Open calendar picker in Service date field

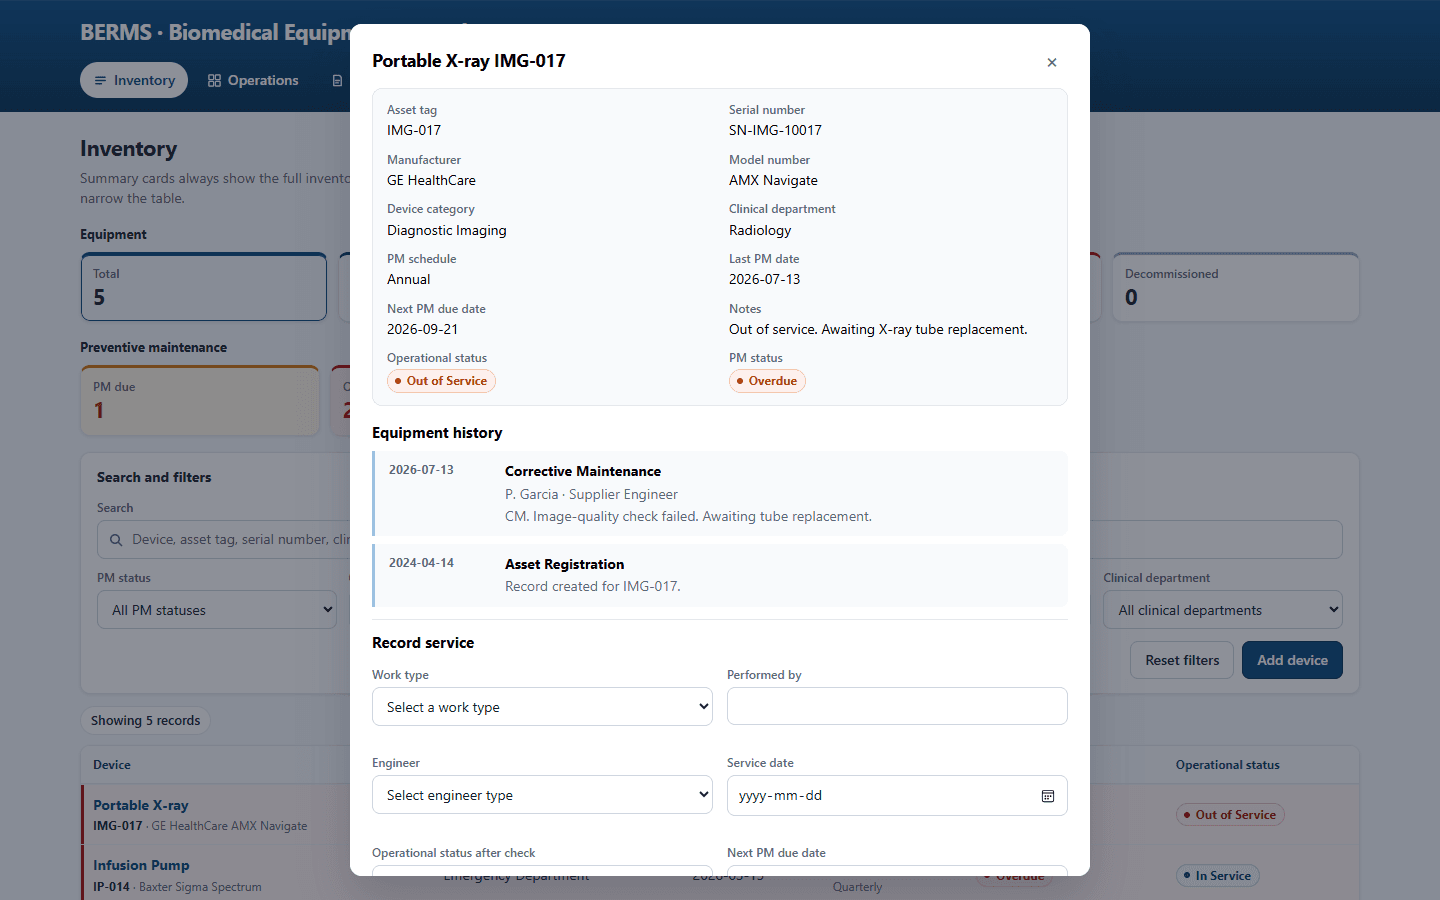pos(1048,796)
